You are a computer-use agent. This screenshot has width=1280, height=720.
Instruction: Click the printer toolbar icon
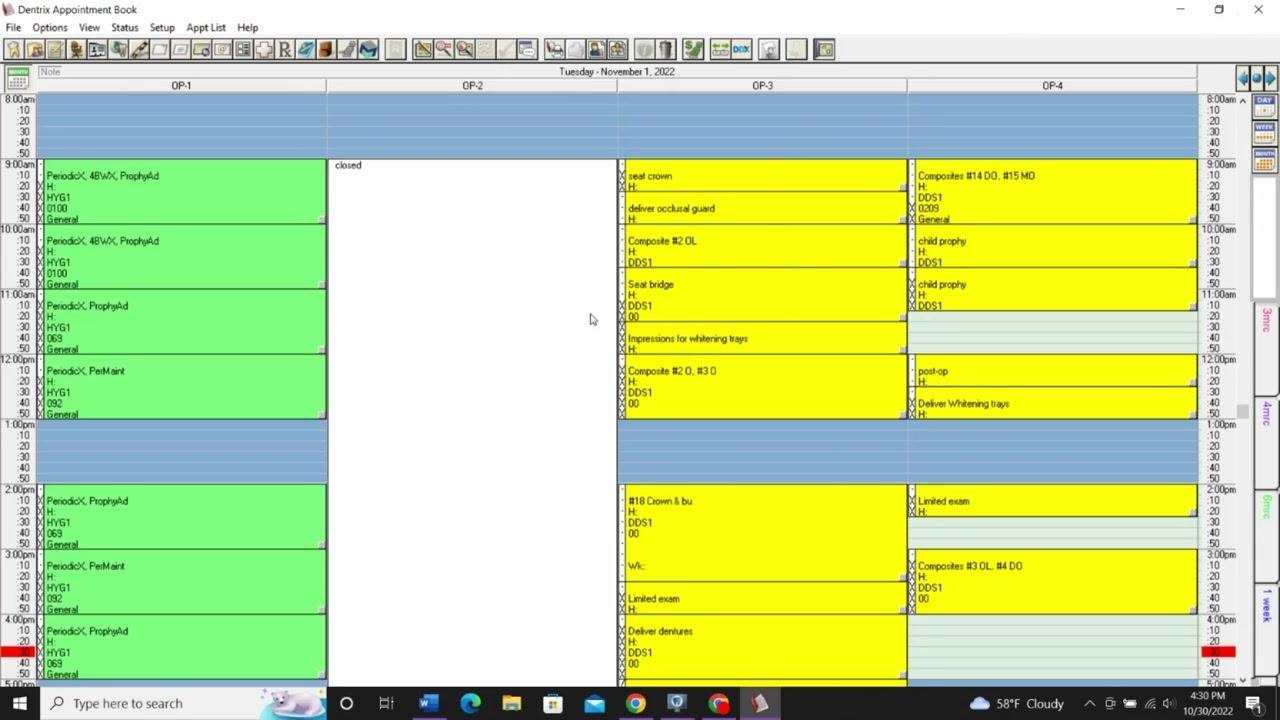coord(554,49)
